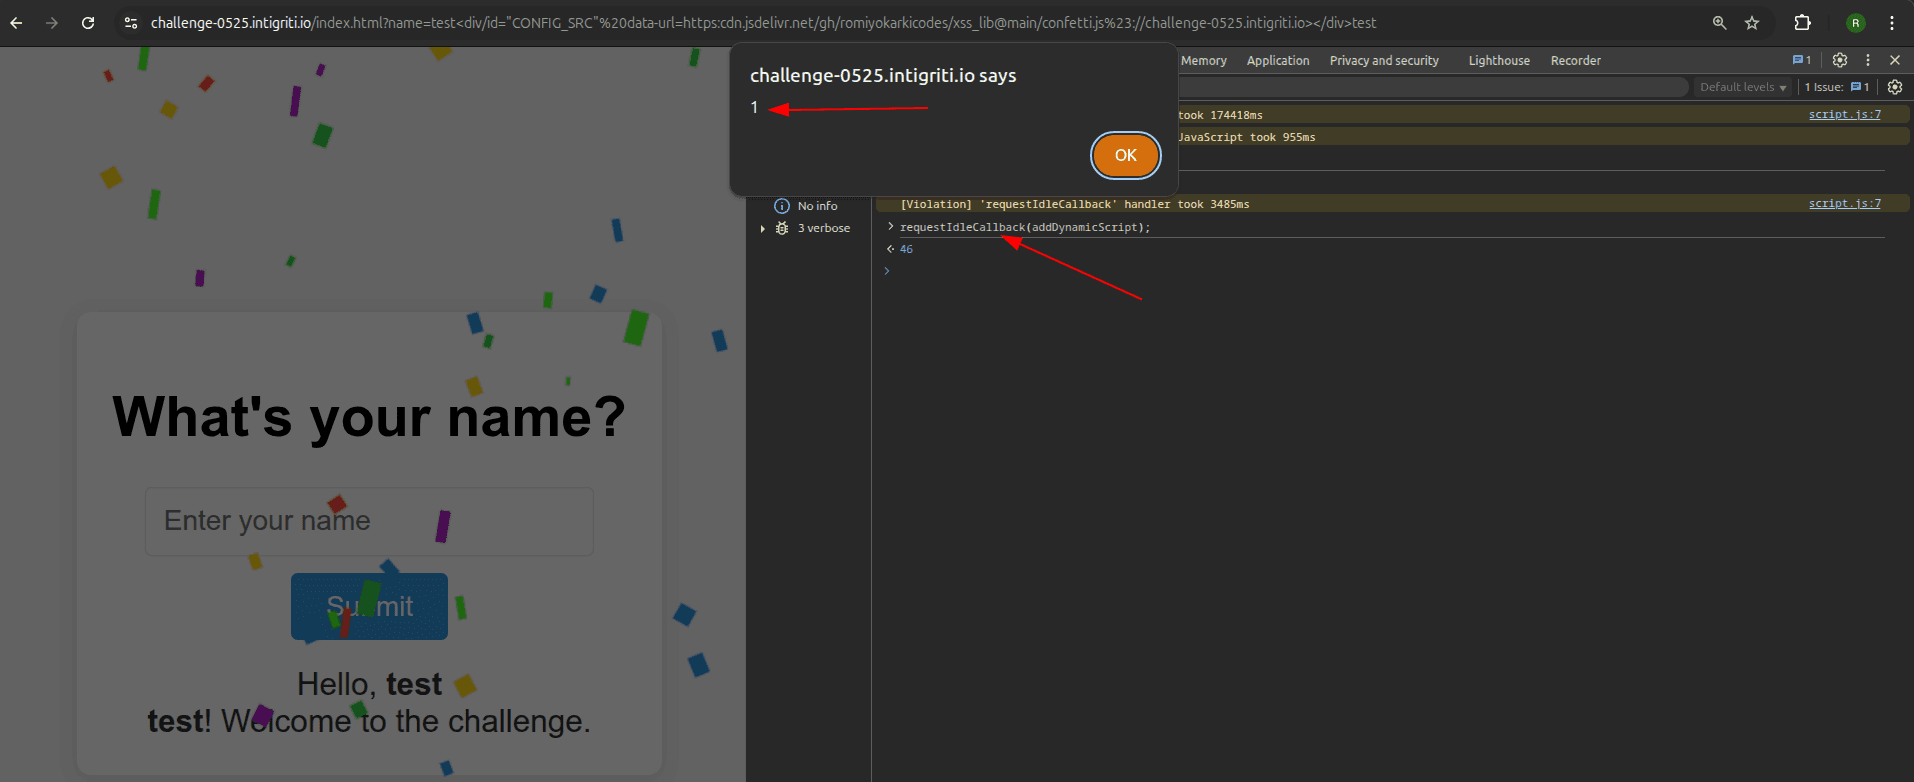Open the 'Default levels' dropdown

pos(1743,87)
